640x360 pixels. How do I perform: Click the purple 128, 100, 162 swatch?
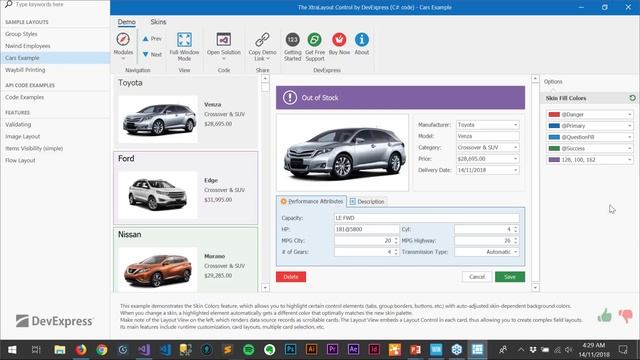pyautogui.click(x=554, y=160)
